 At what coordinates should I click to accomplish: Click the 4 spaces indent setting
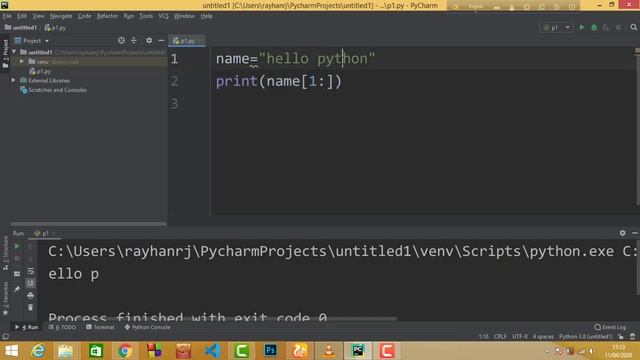543,337
